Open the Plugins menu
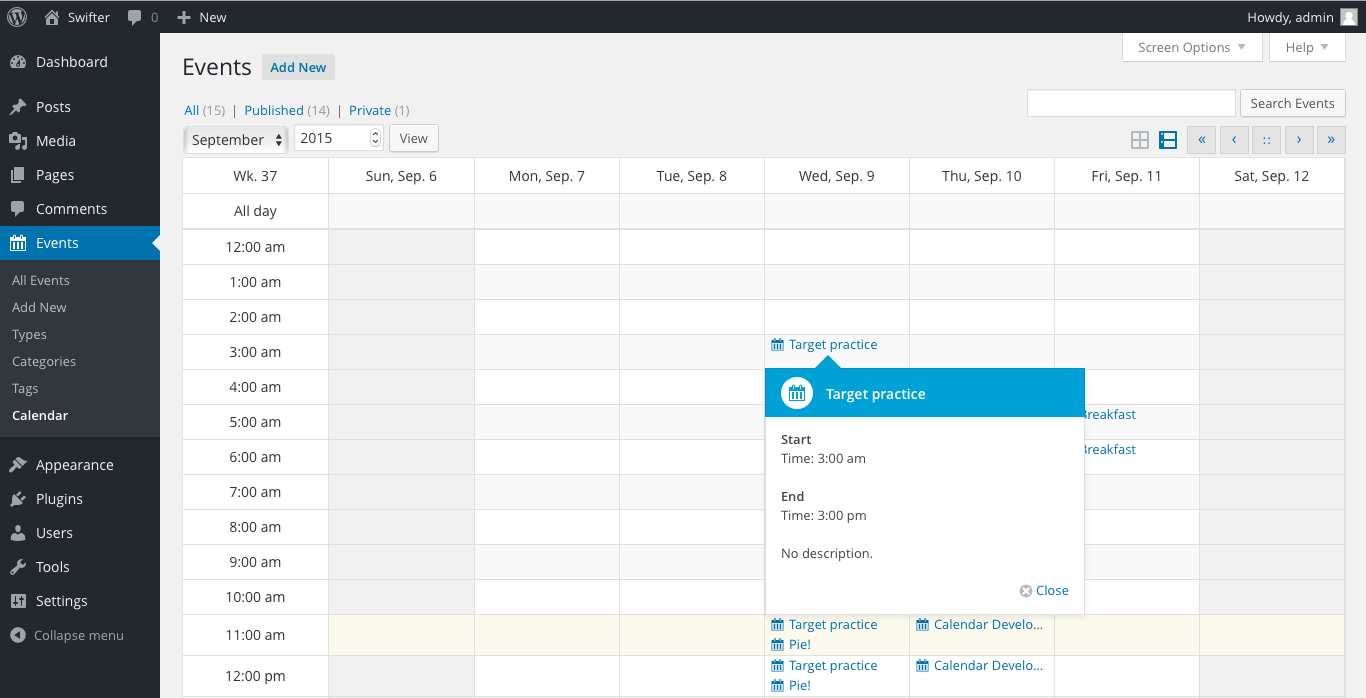Image resolution: width=1366 pixels, height=698 pixels. click(80, 499)
